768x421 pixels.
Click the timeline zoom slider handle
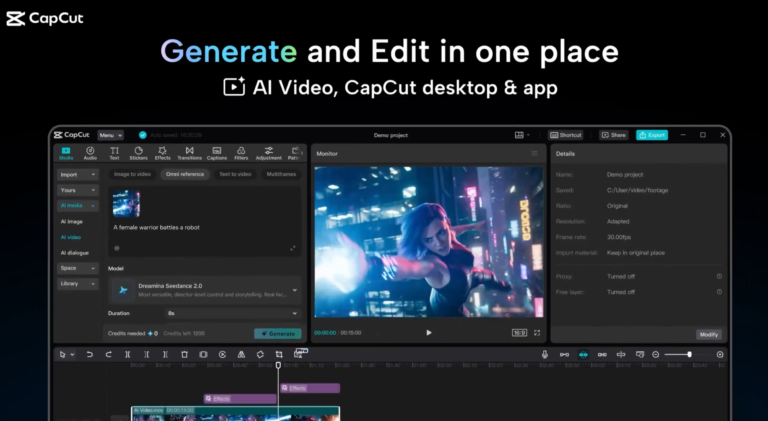pos(689,354)
